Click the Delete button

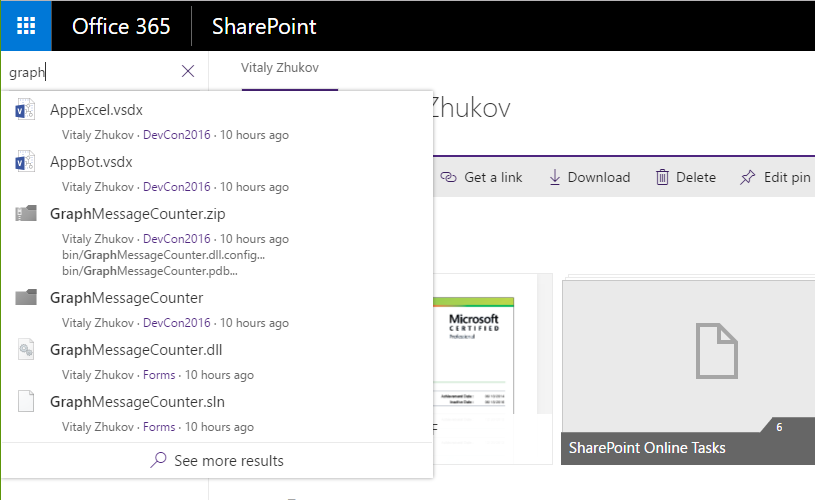(686, 177)
